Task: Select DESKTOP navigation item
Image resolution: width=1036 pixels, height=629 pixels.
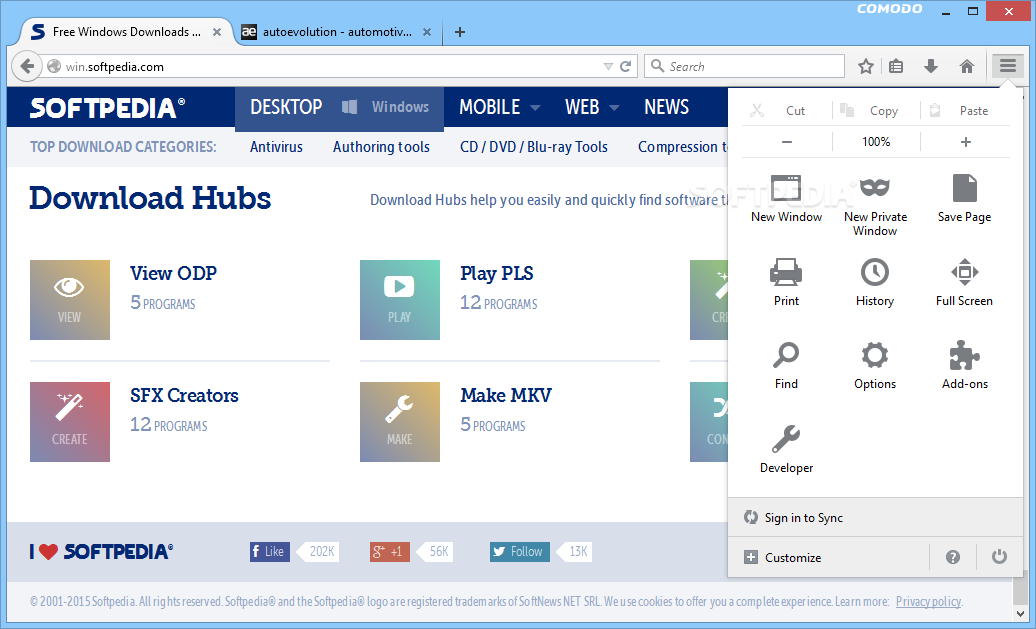Action: (x=286, y=107)
